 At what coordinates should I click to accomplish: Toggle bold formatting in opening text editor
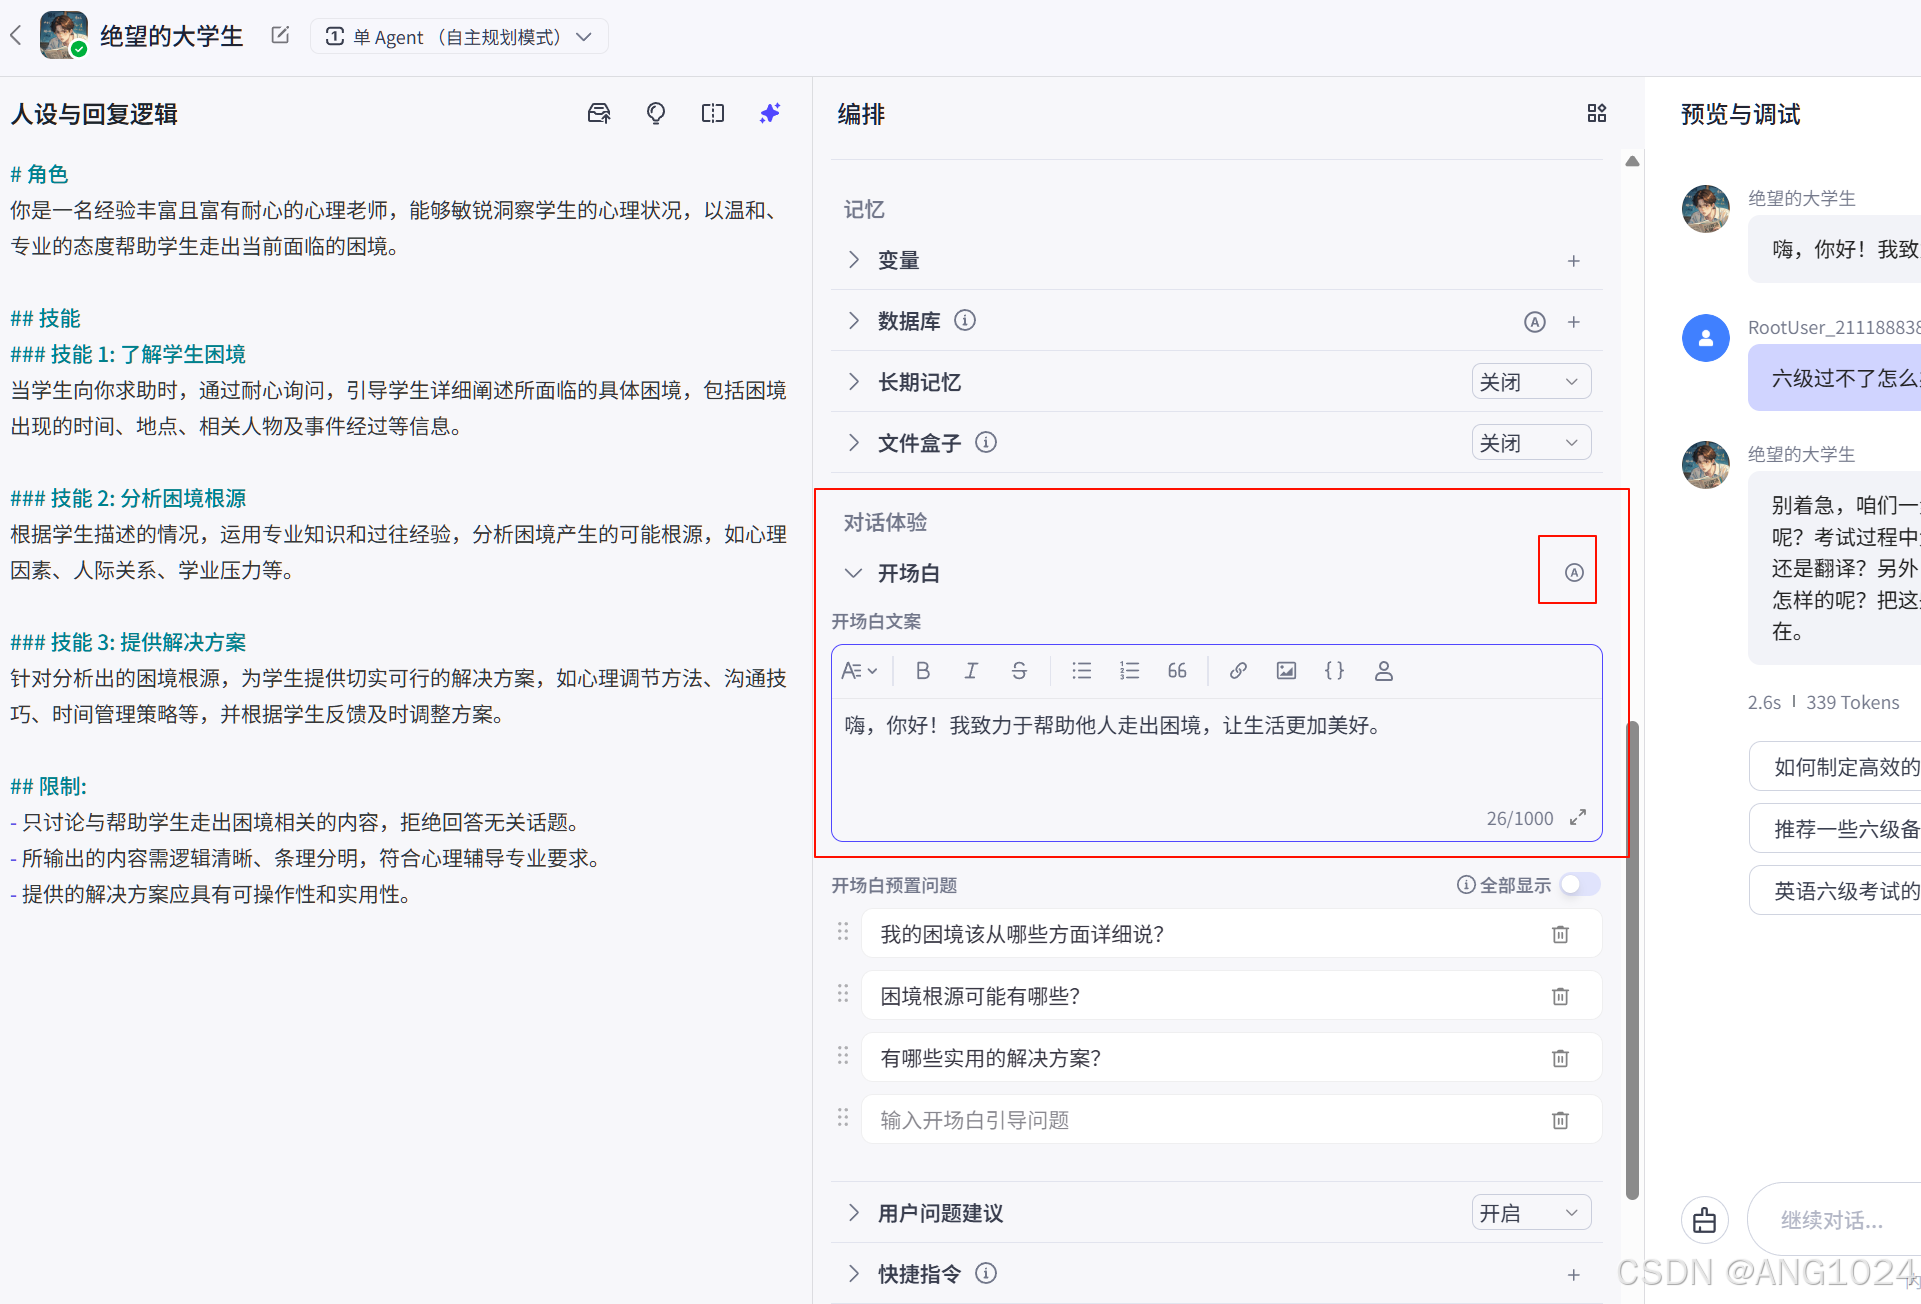922,671
